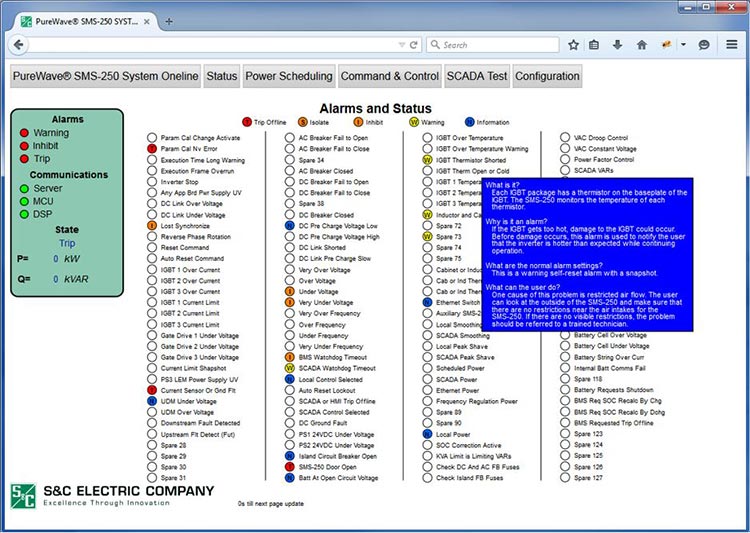Viewport: 750px width, 533px height.
Task: Click the Inhibit alarm in Alarms panel
Action: (39, 145)
